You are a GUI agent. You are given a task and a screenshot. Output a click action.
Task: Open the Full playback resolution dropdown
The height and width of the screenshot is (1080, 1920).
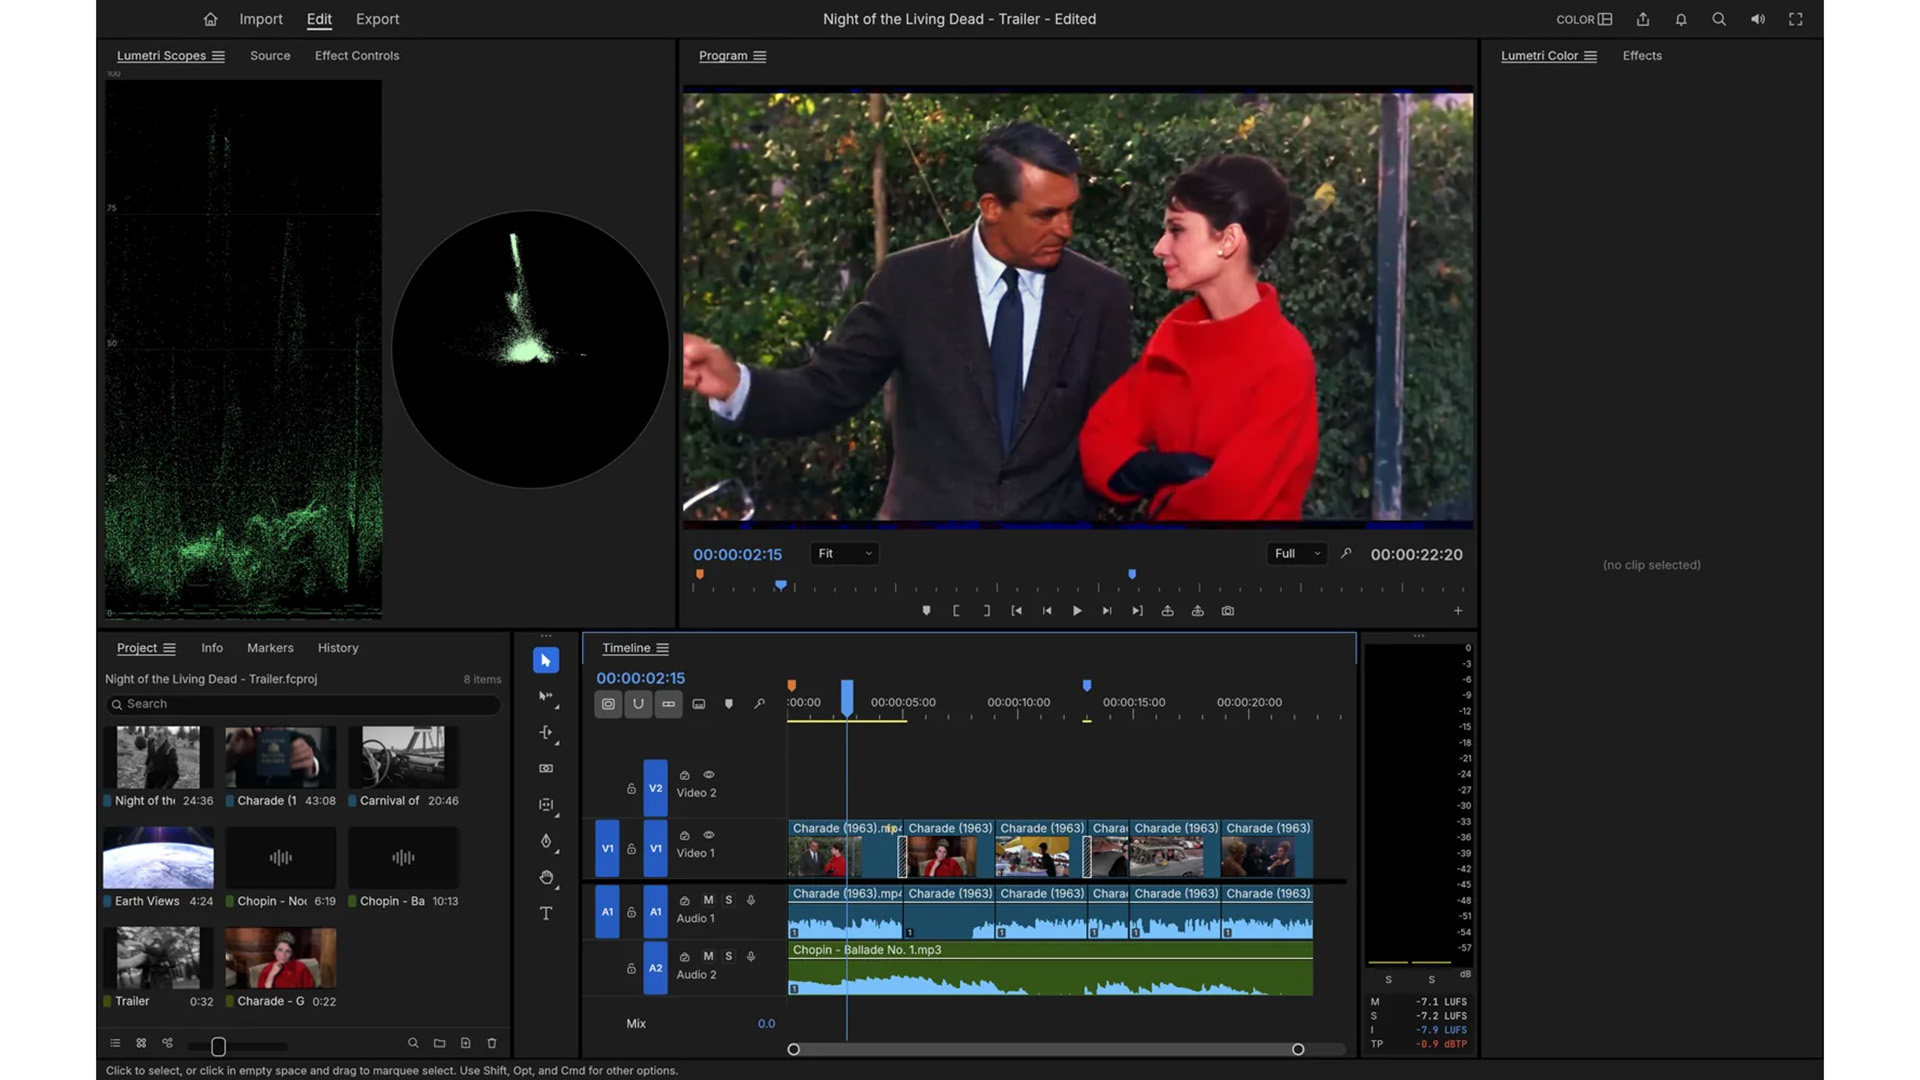[x=1297, y=553]
